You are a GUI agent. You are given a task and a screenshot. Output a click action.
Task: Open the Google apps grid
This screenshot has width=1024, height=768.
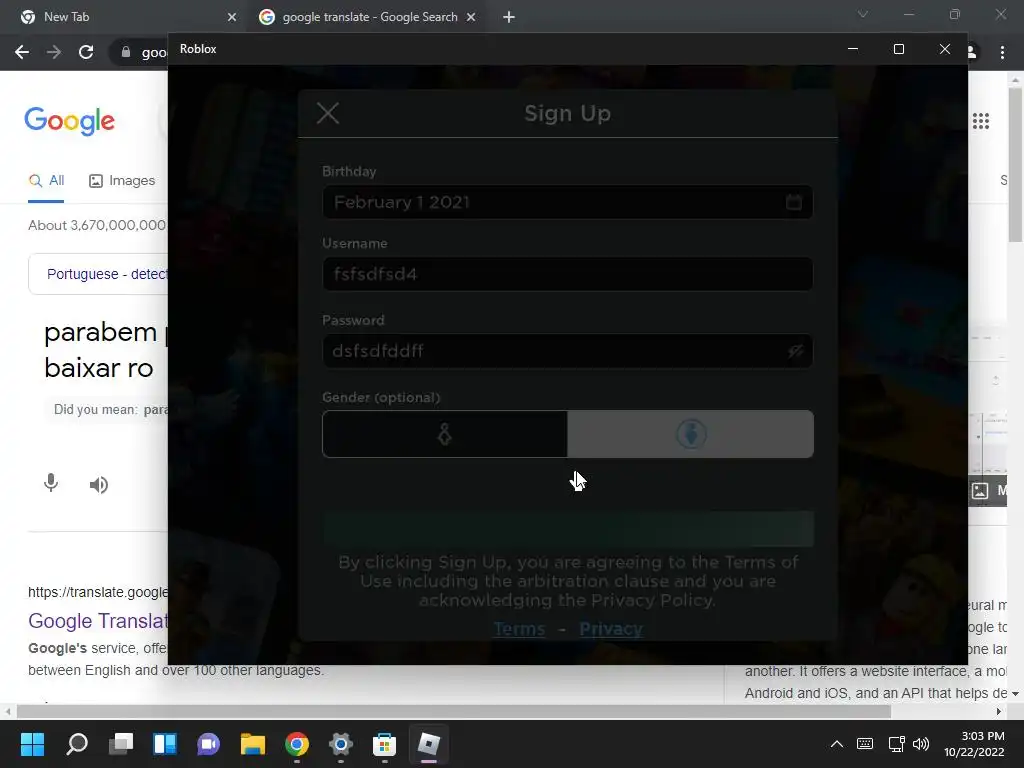[x=980, y=121]
